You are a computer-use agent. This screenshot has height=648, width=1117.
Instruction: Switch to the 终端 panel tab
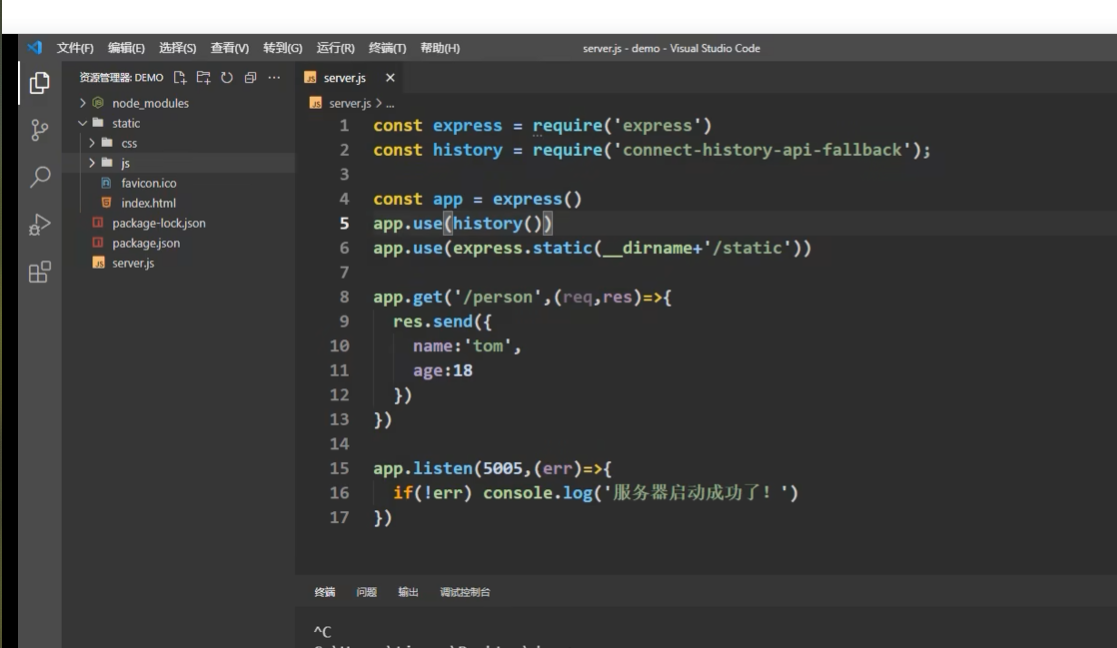tap(325, 592)
